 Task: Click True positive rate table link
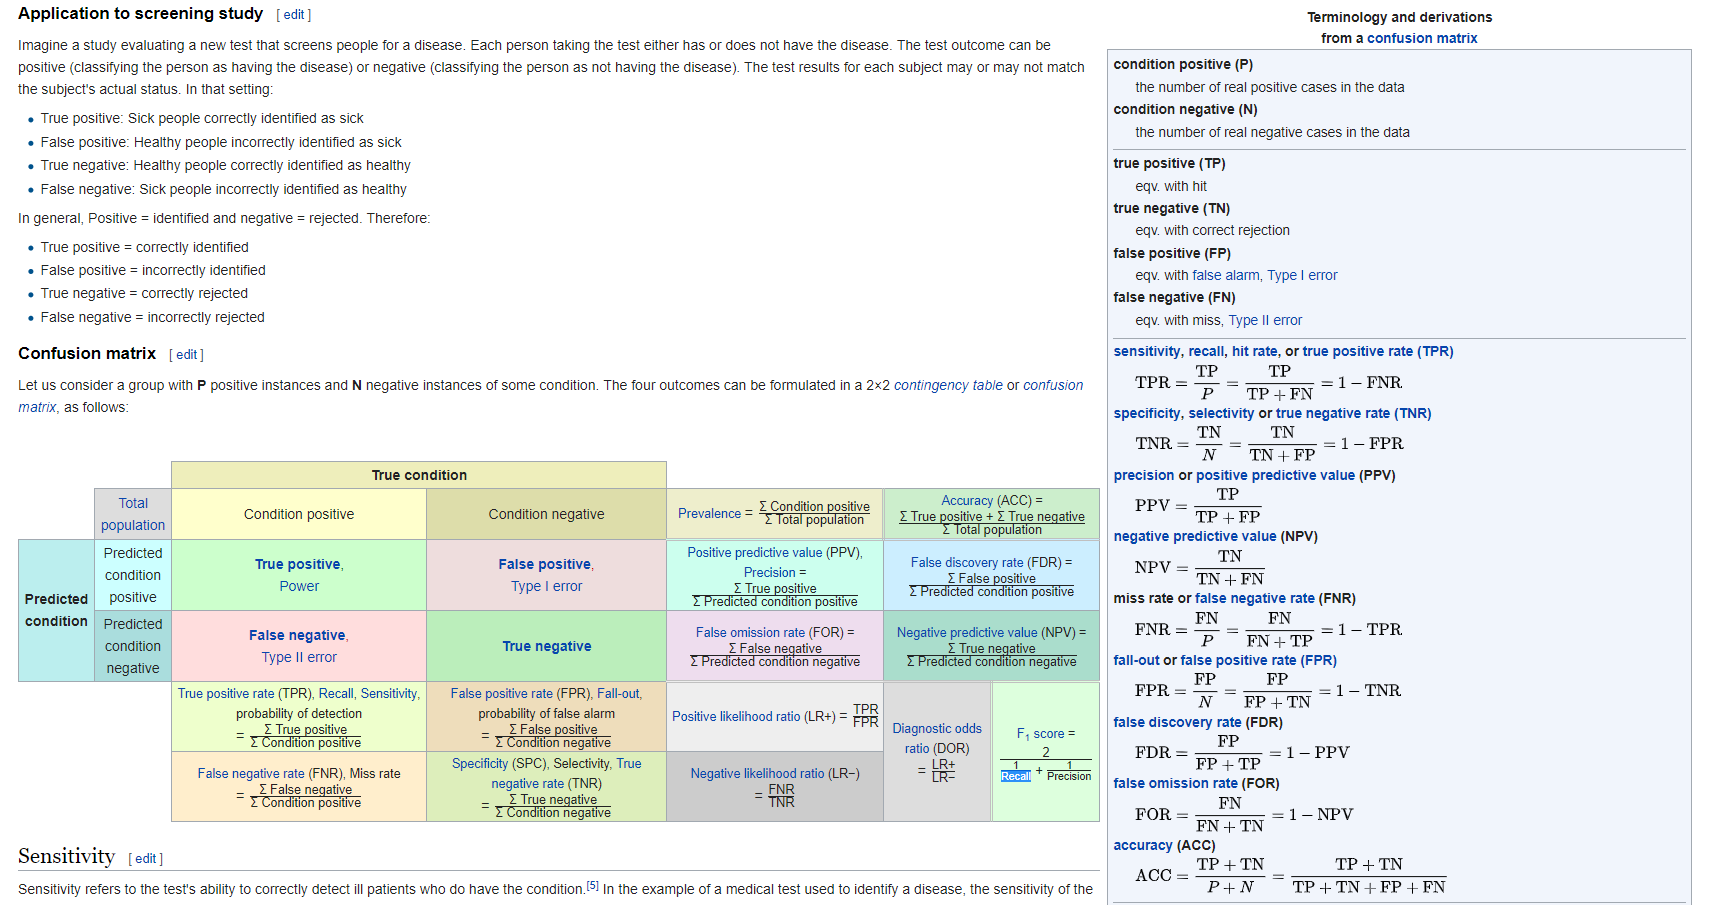[226, 693]
